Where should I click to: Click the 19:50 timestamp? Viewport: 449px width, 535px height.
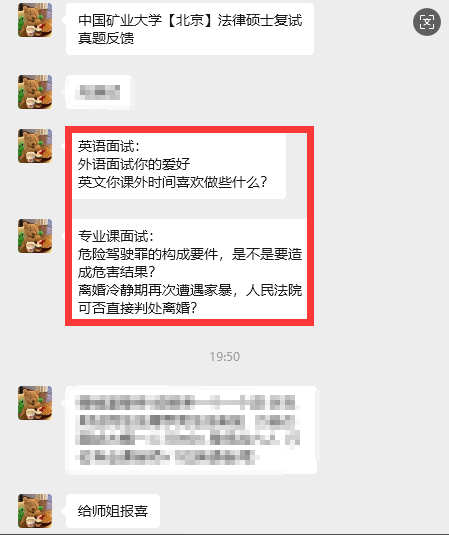point(224,357)
